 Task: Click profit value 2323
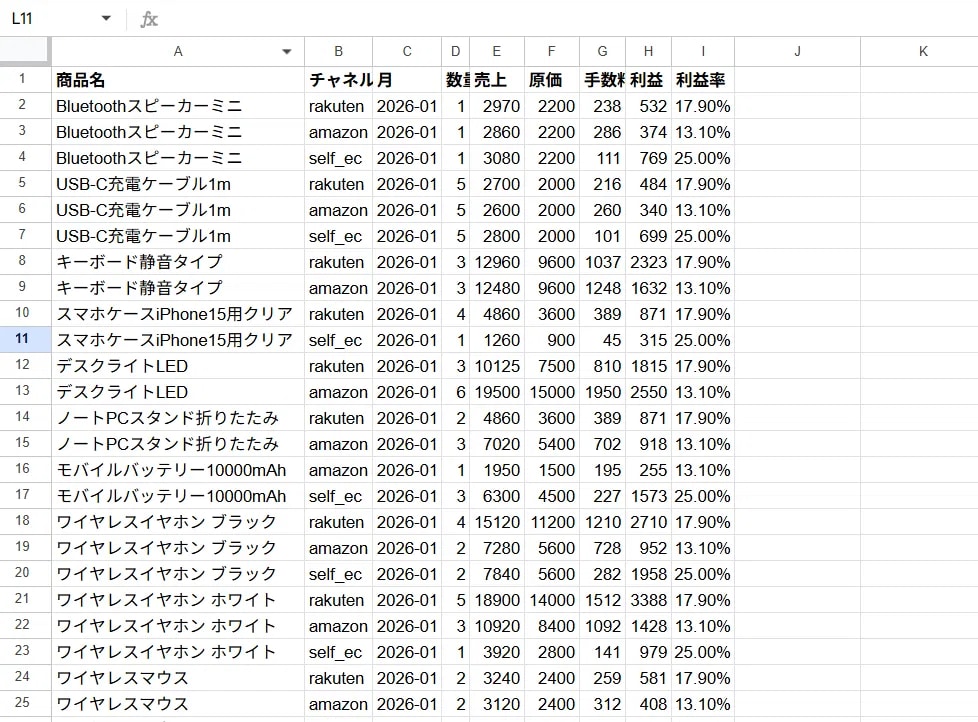tap(649, 262)
